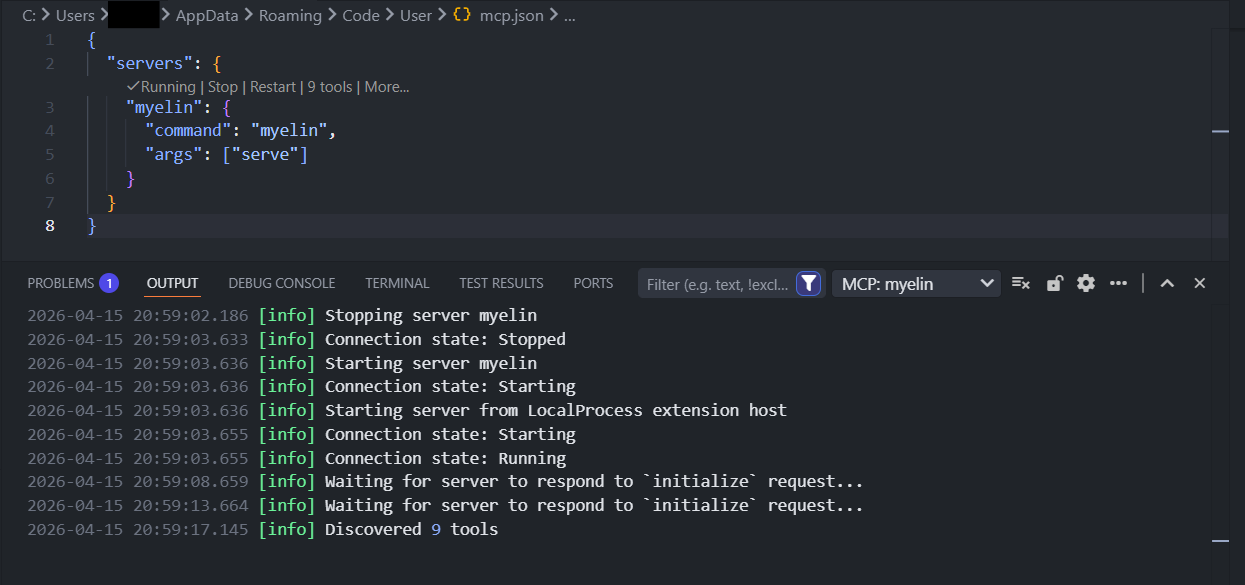Clear the Output log contents

tap(1020, 283)
